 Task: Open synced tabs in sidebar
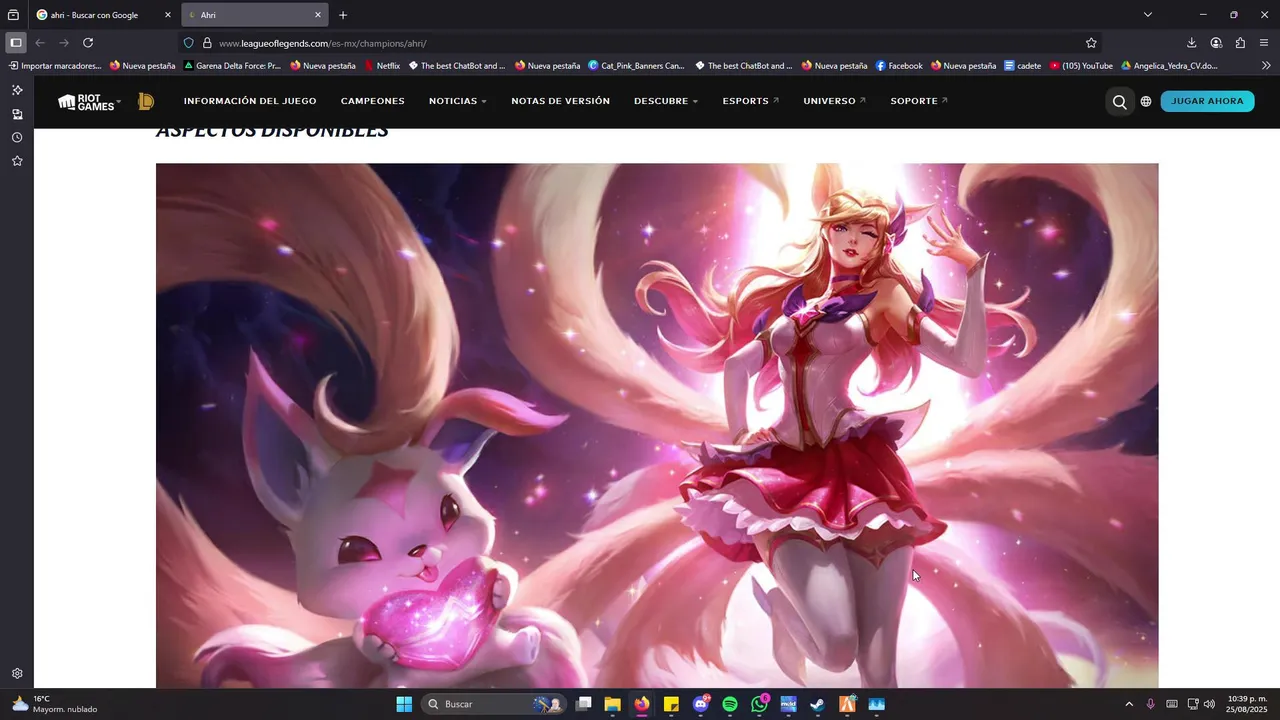click(17, 114)
